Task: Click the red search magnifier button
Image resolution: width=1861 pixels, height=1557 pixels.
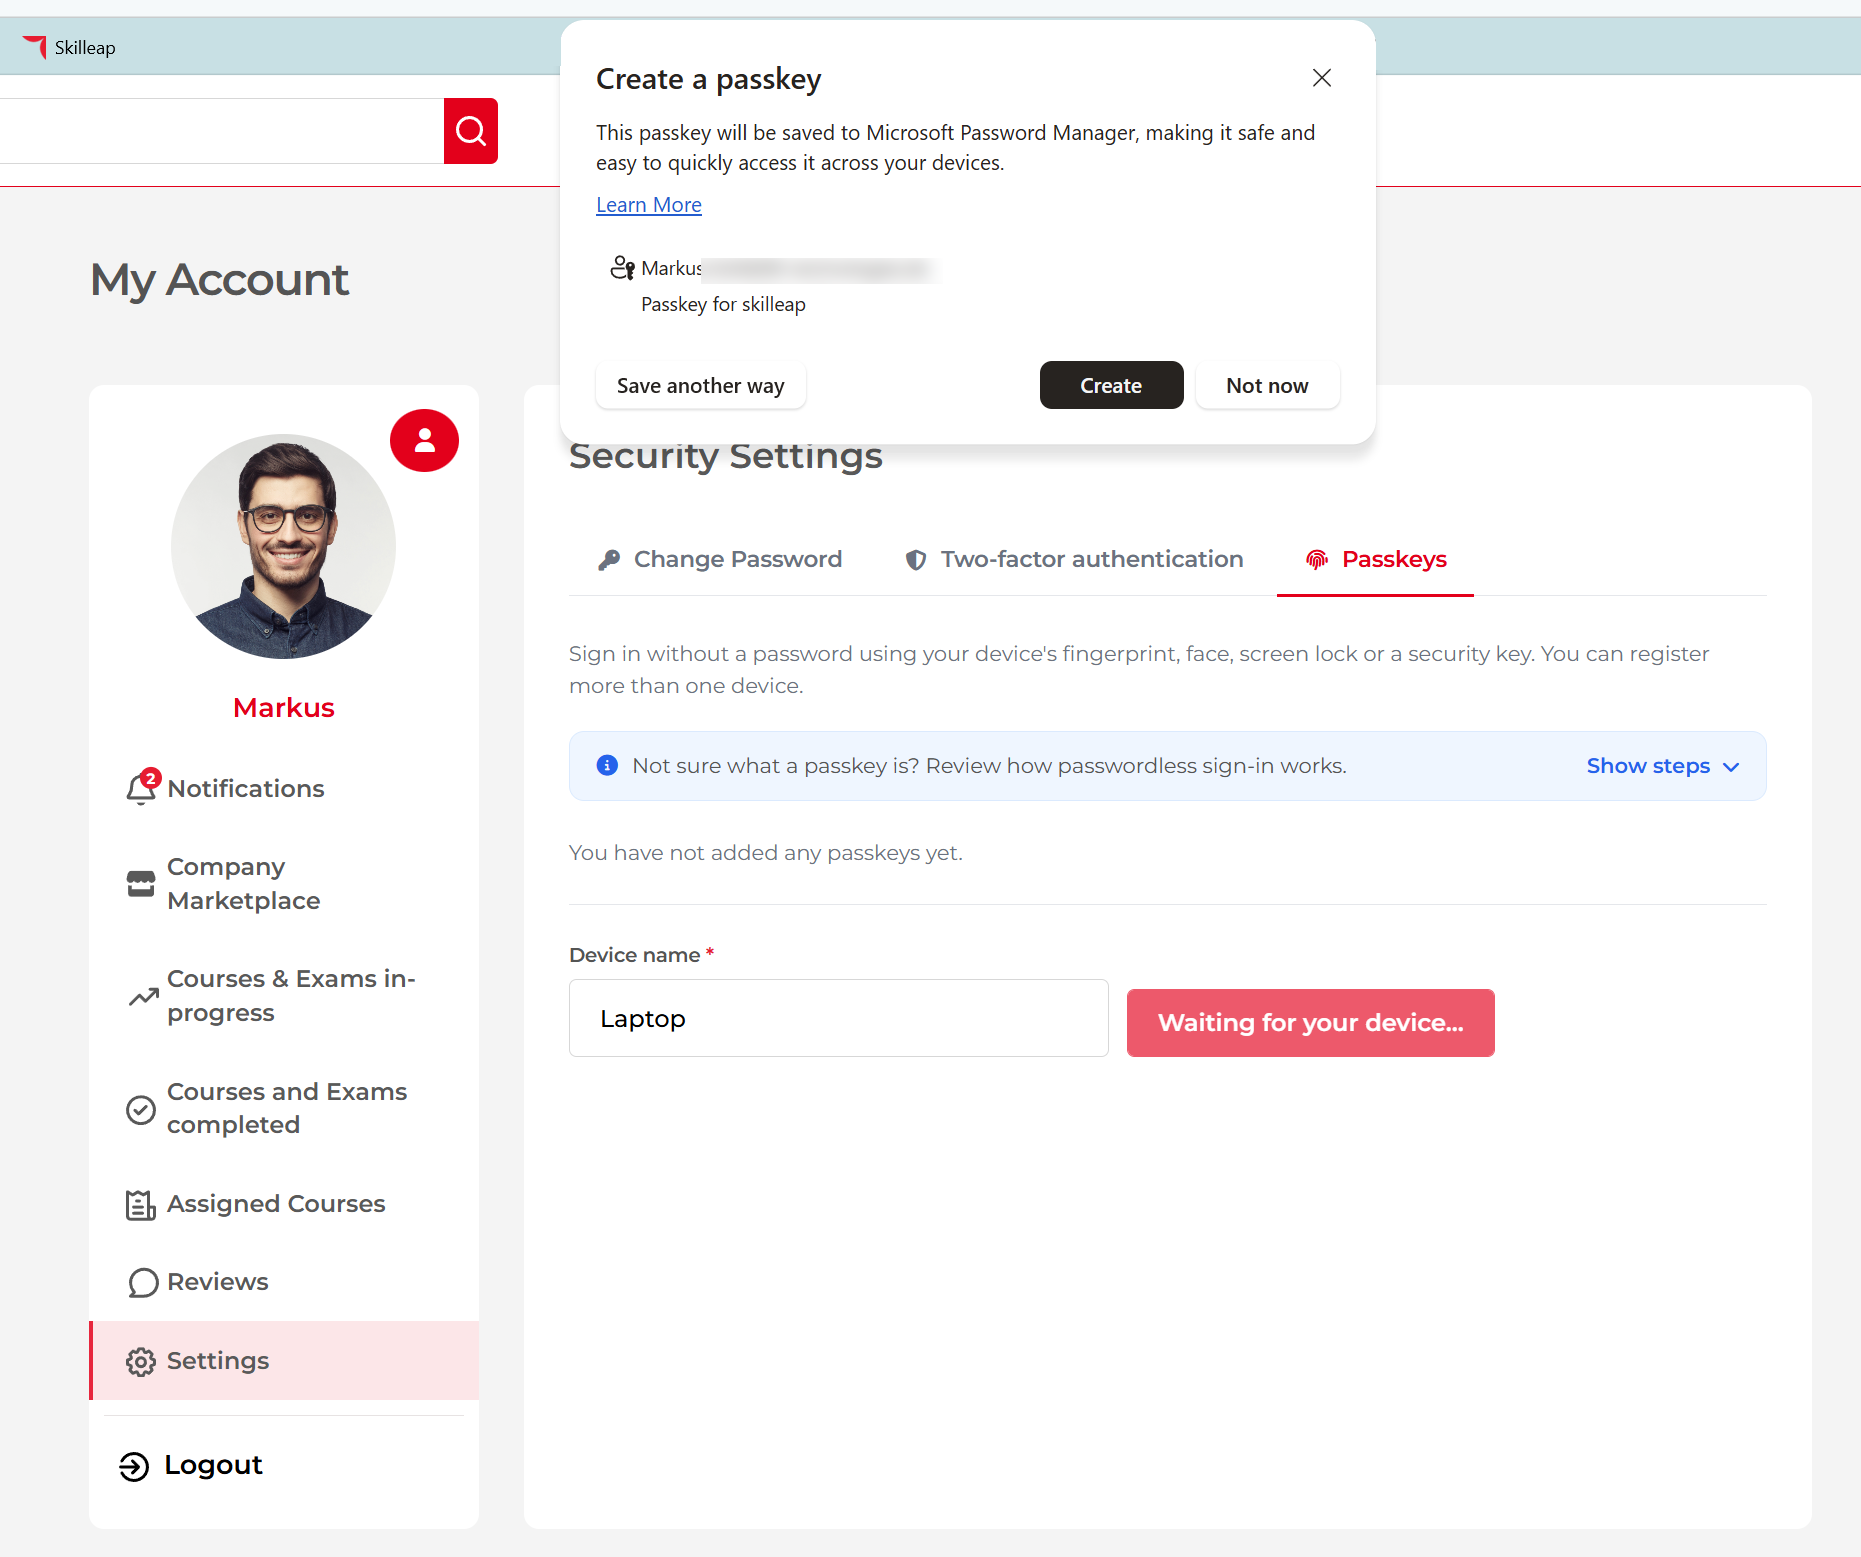Action: point(471,131)
